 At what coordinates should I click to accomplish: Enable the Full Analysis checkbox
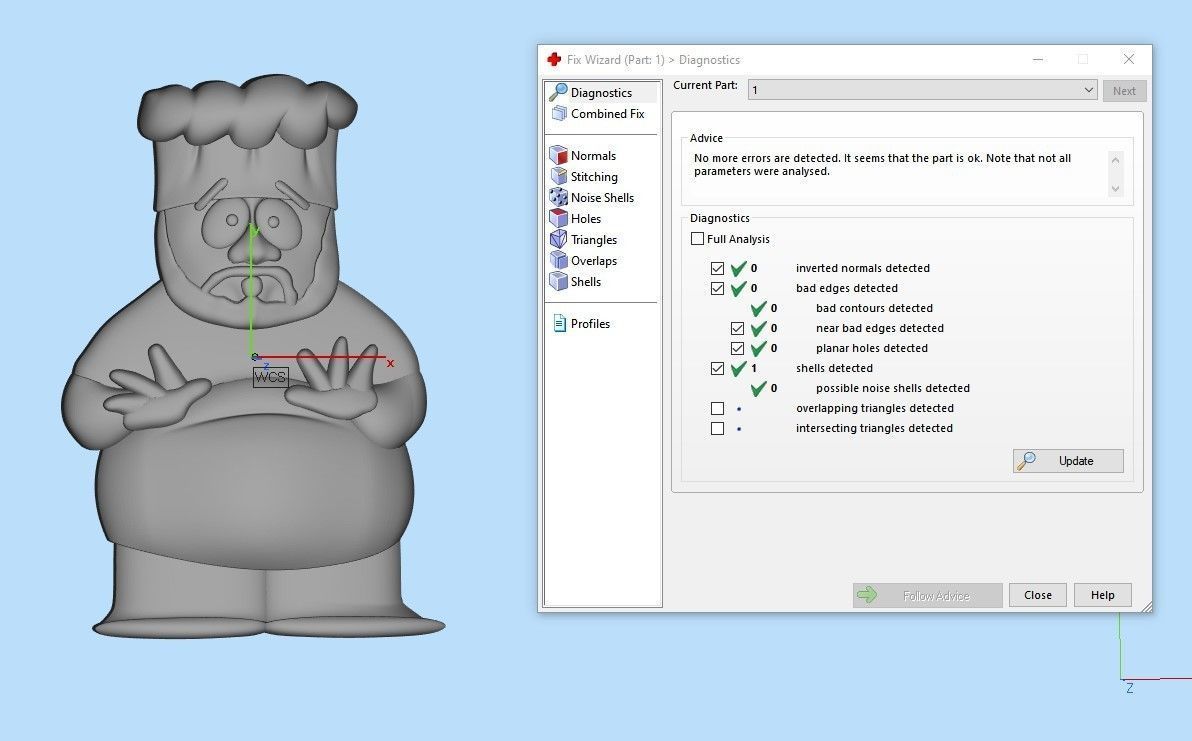(697, 239)
